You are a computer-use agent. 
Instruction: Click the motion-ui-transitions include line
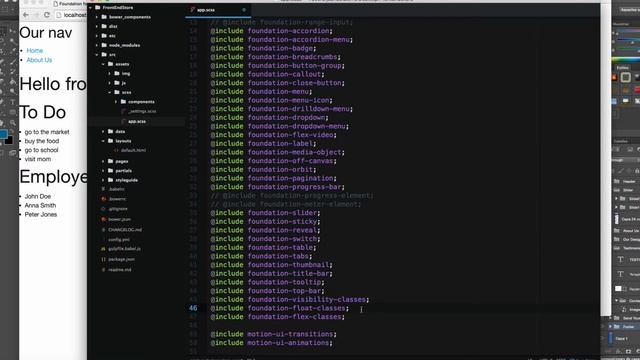tap(273, 334)
